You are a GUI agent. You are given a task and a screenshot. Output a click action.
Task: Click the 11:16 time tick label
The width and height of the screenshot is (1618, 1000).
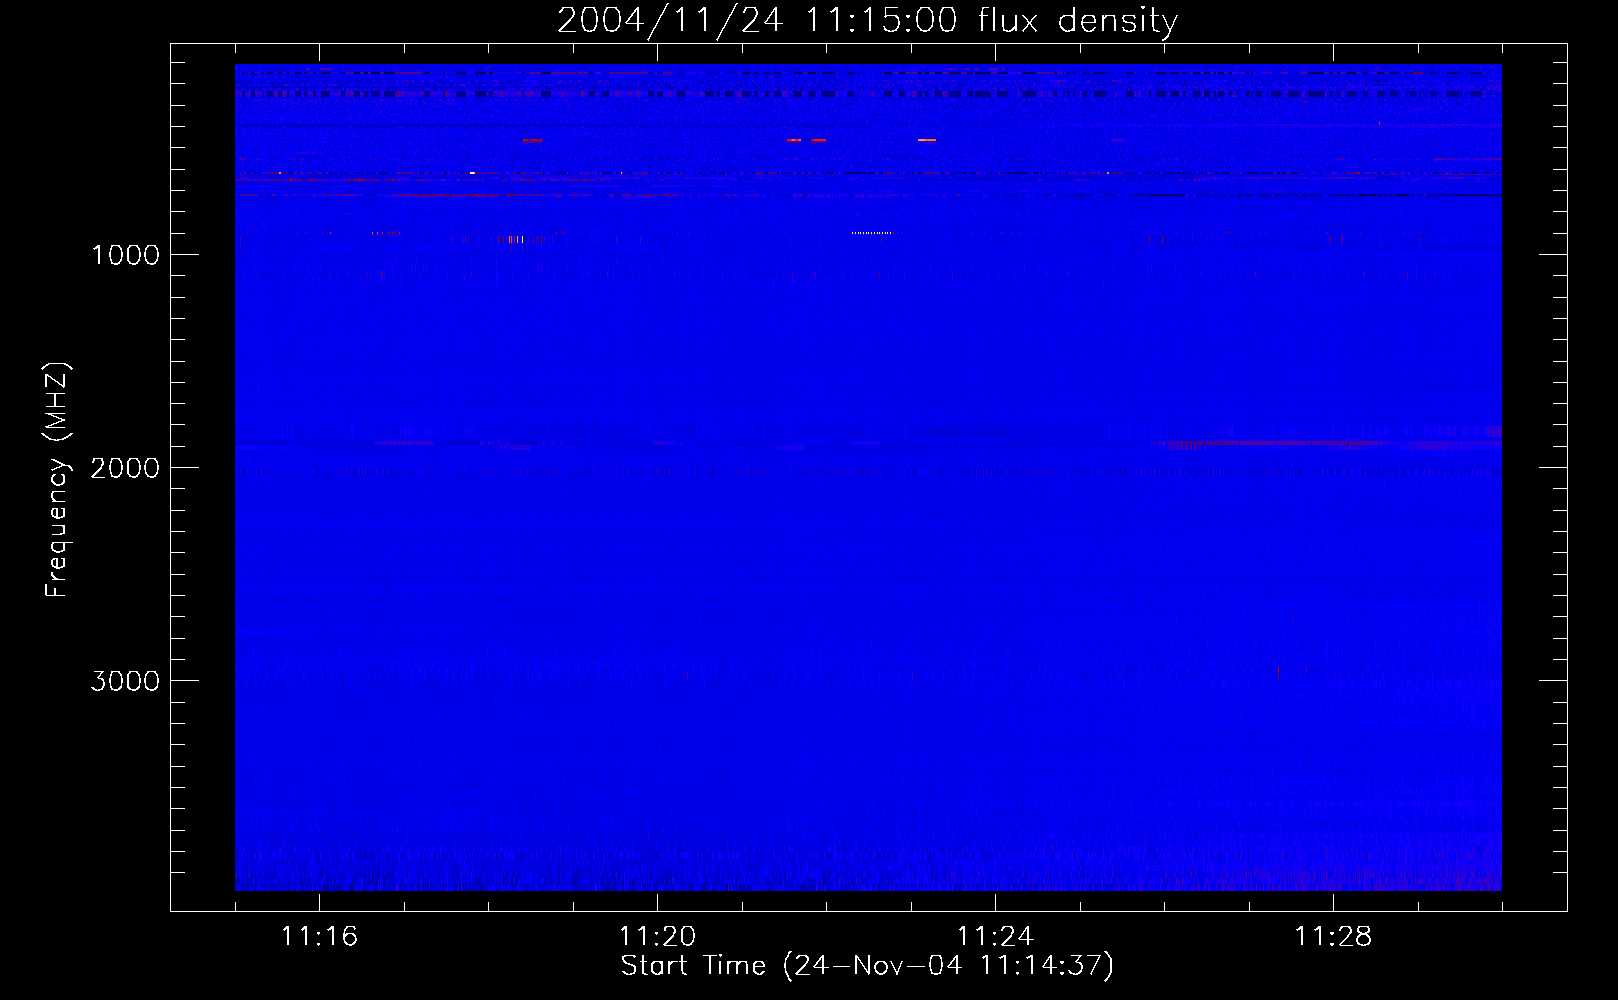[319, 936]
